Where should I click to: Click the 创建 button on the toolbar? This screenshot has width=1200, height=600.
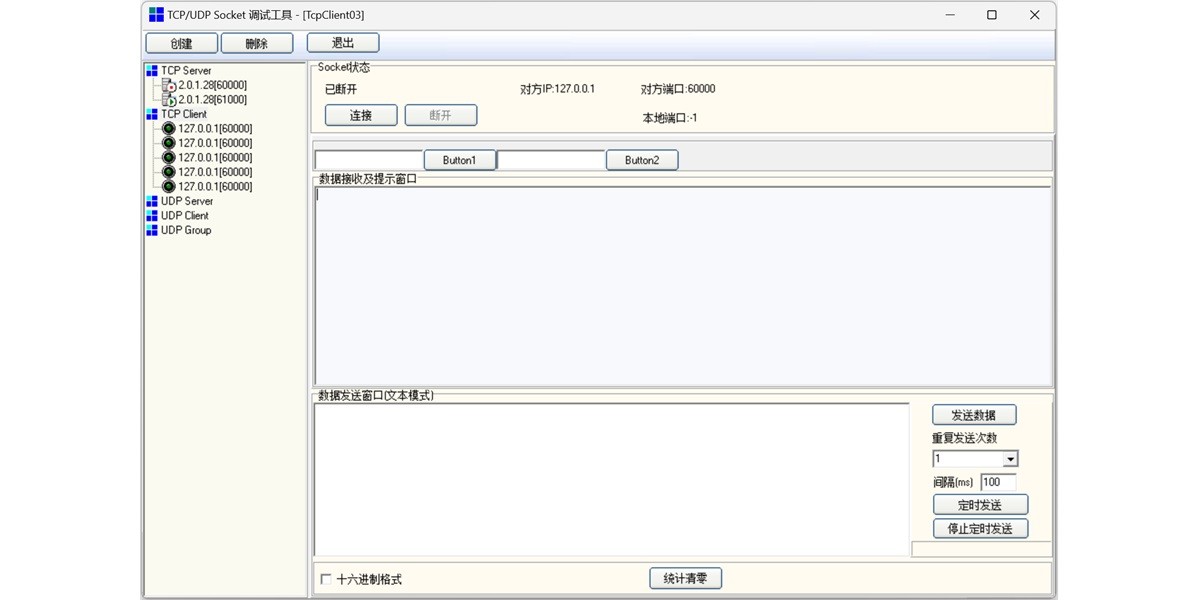[182, 43]
